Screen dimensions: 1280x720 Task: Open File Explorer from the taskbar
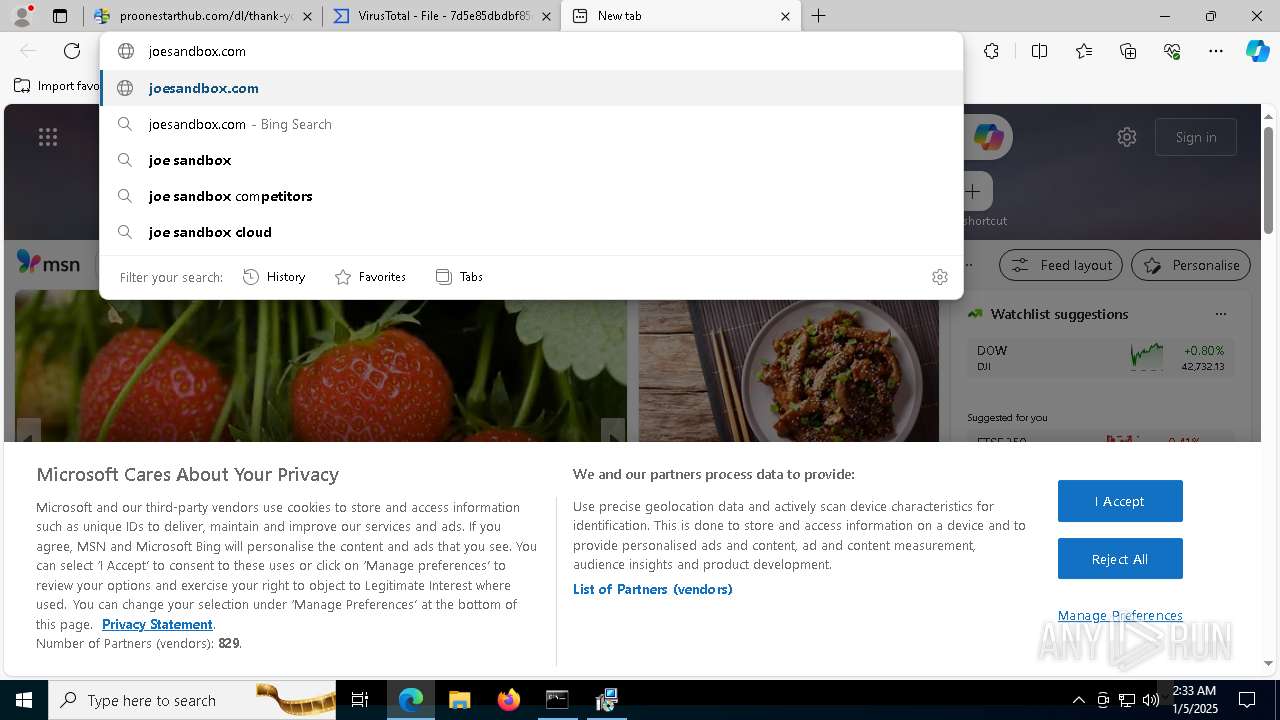tap(459, 700)
